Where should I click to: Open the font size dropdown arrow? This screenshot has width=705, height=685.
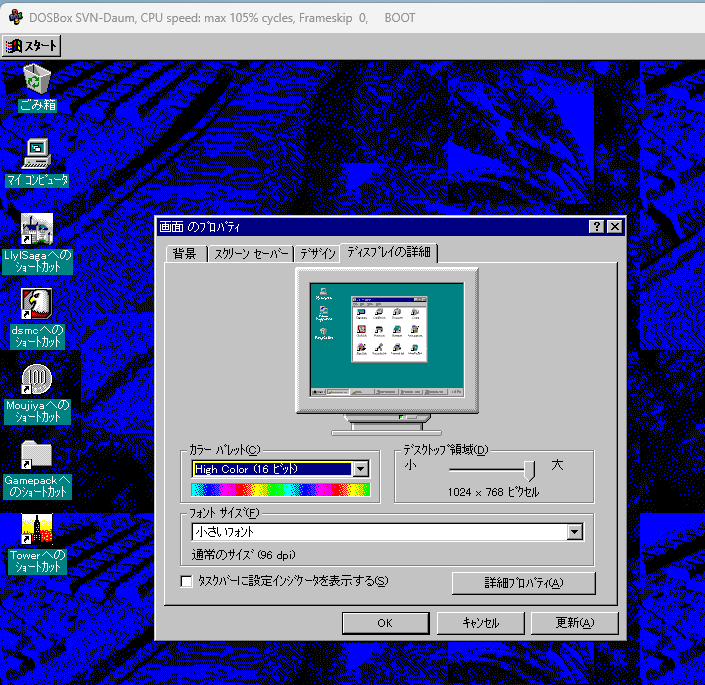pos(574,532)
